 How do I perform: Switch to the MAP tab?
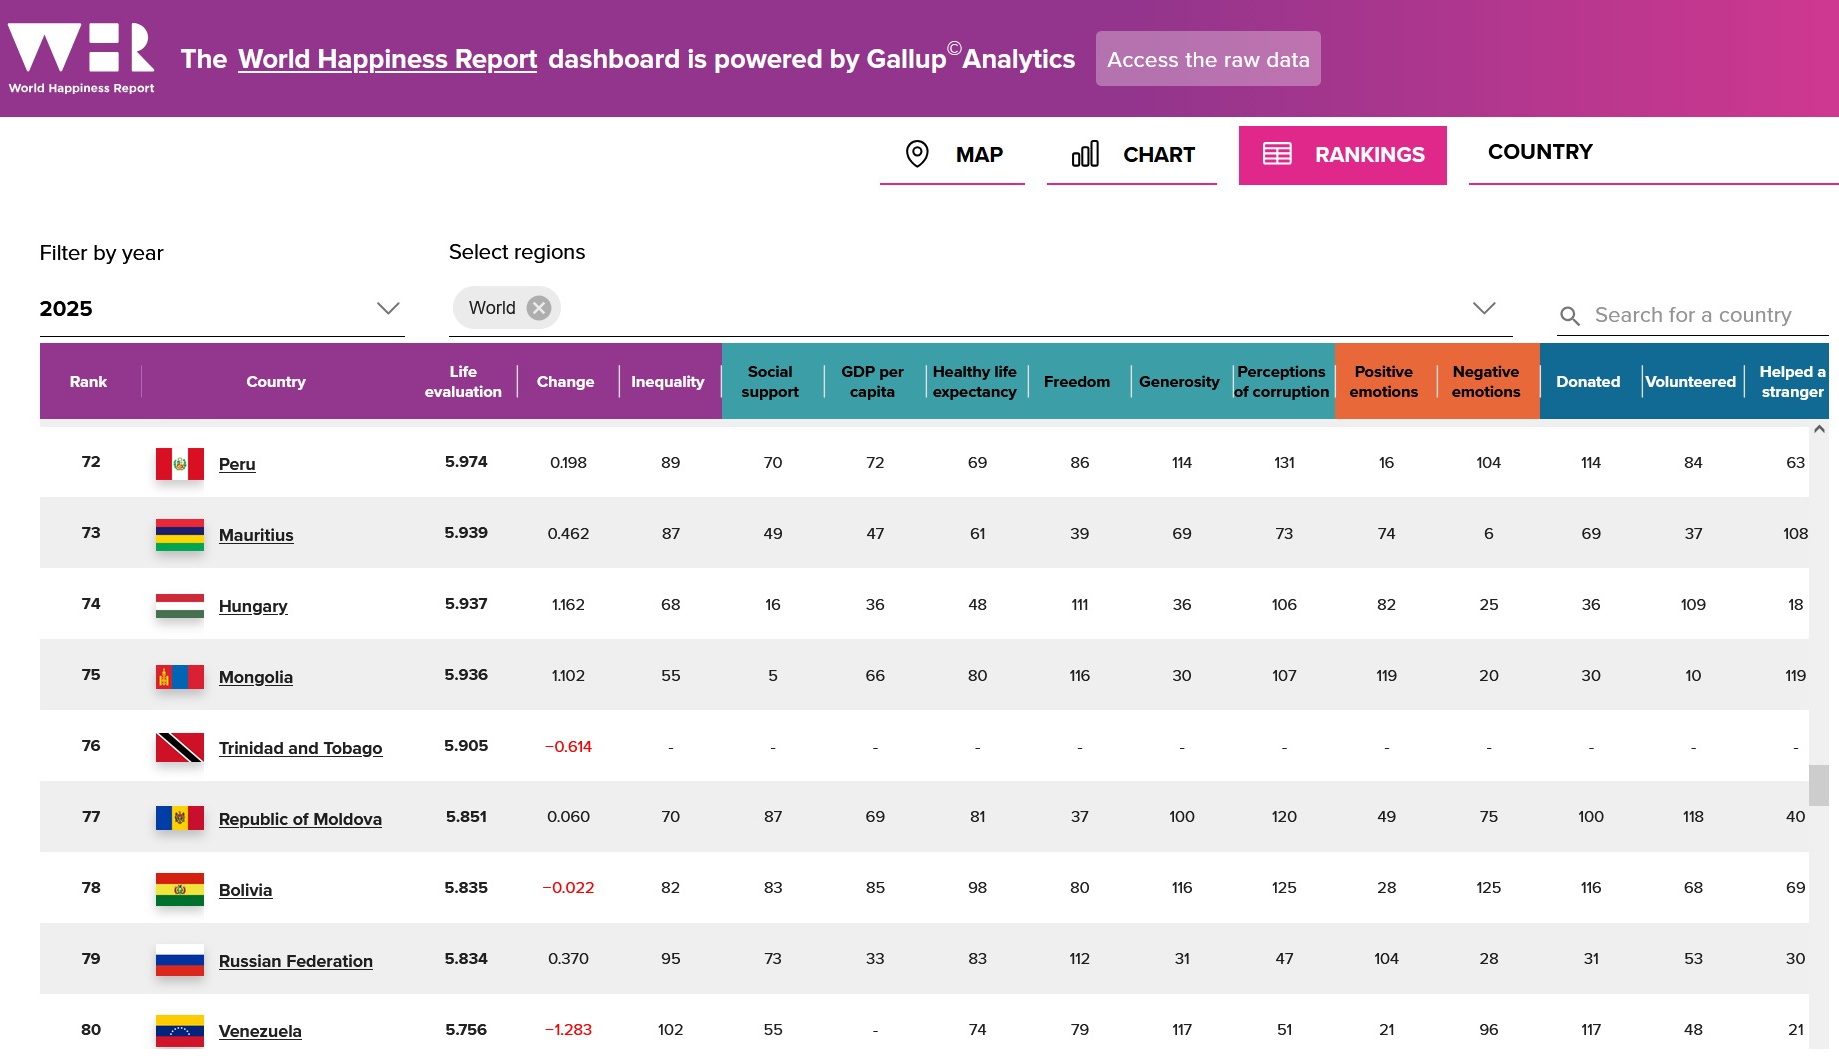(x=952, y=155)
